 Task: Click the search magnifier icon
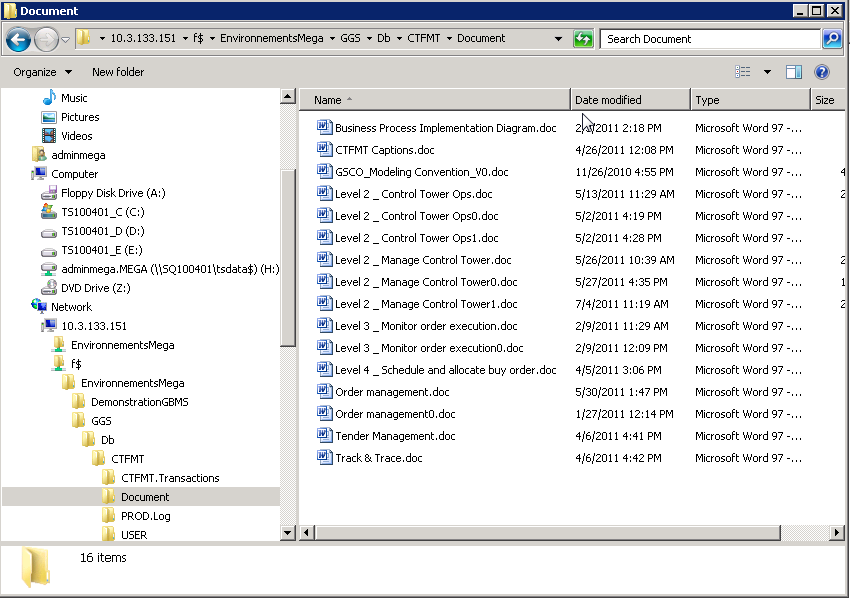(x=831, y=39)
